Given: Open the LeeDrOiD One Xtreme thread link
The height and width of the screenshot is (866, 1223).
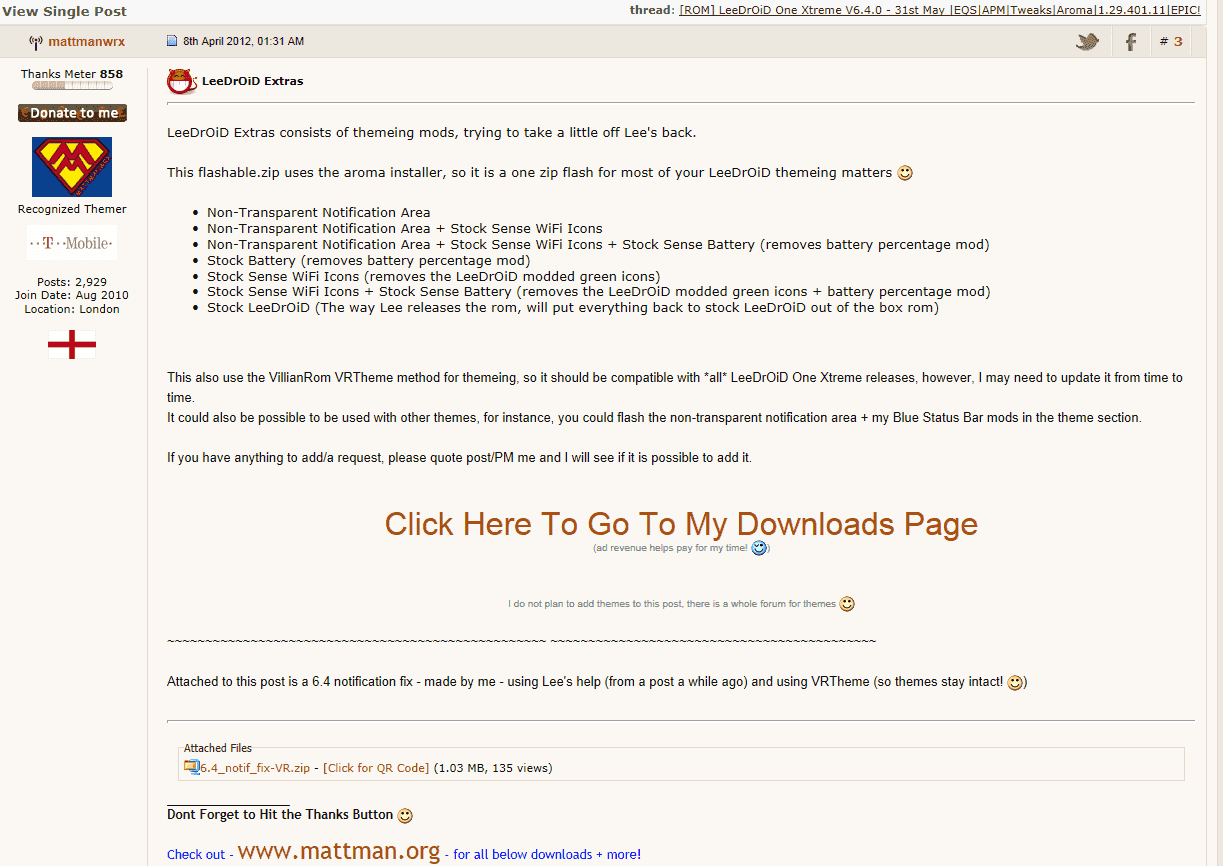Looking at the screenshot, I should tap(940, 11).
